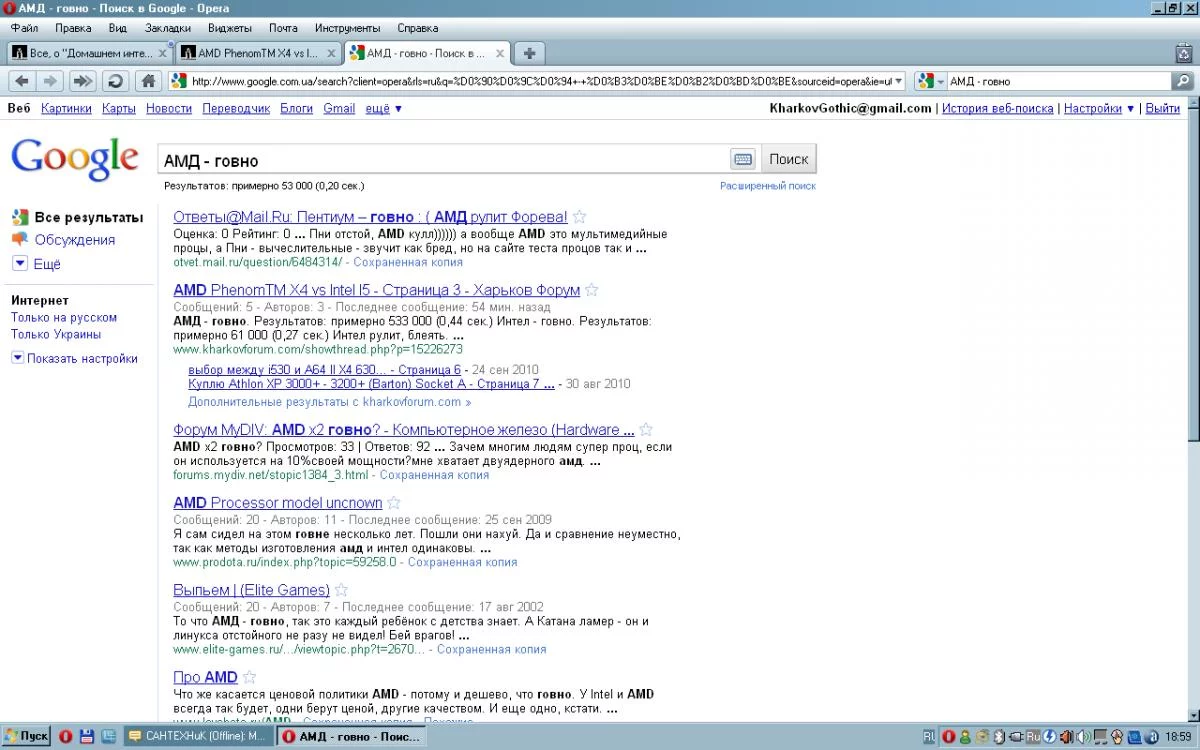This screenshot has width=1200, height=750.
Task: Switch to the САНТЕХНиК (Offline) taskbar window
Action: [198, 736]
